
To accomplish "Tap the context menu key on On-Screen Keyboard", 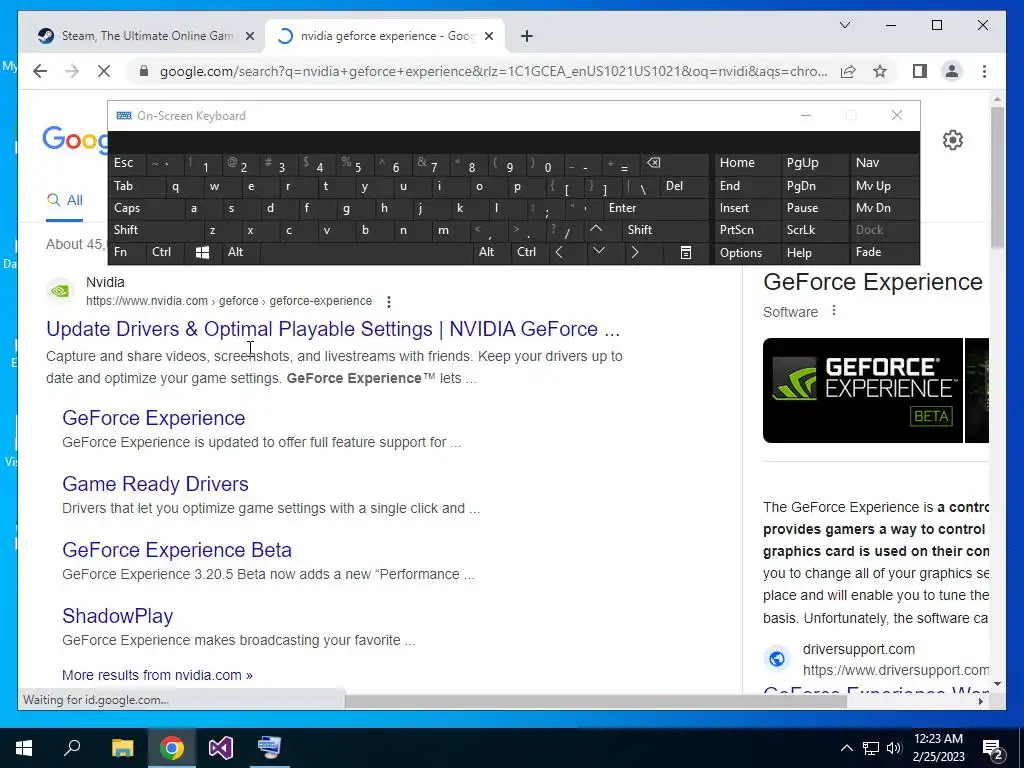I will 686,253.
